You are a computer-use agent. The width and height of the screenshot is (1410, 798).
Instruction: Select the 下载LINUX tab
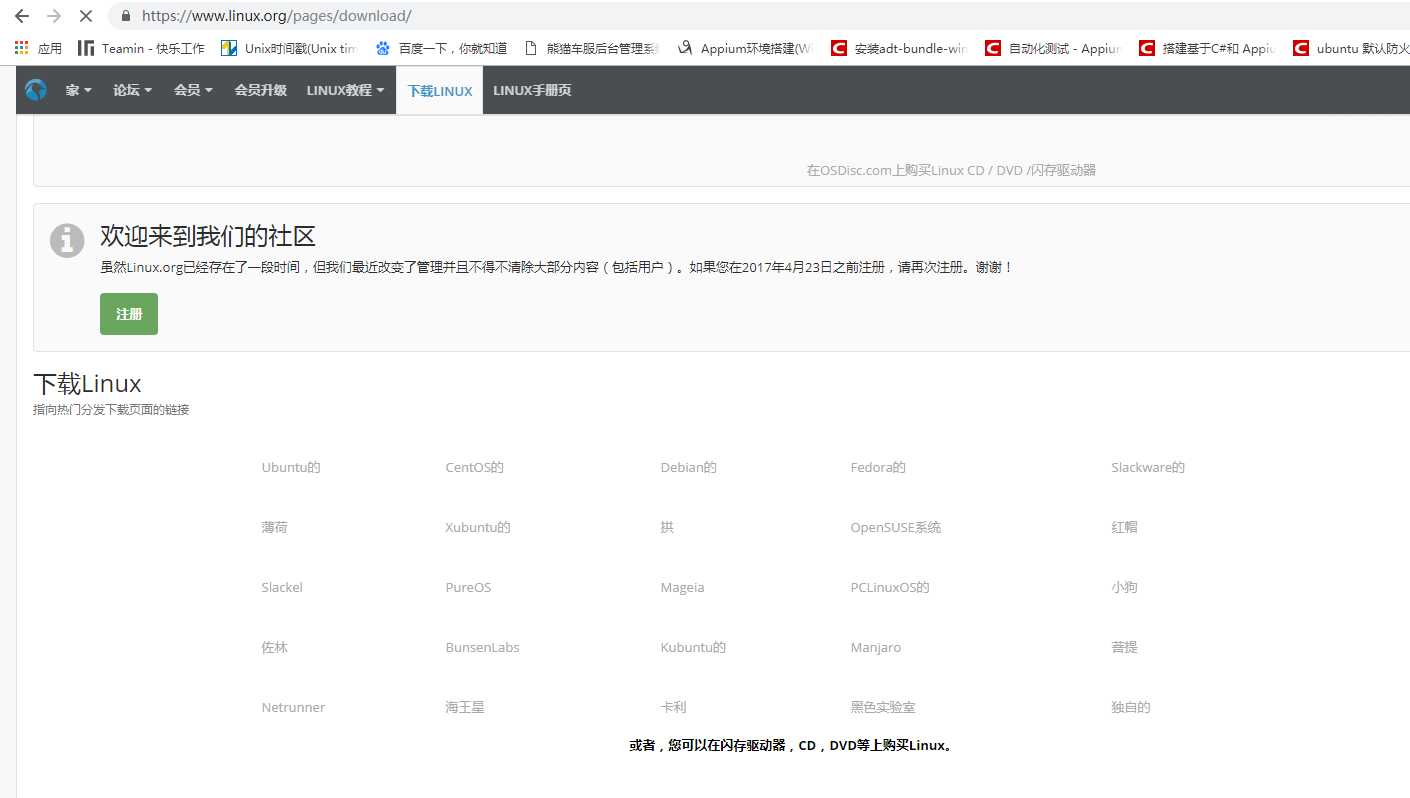[440, 90]
